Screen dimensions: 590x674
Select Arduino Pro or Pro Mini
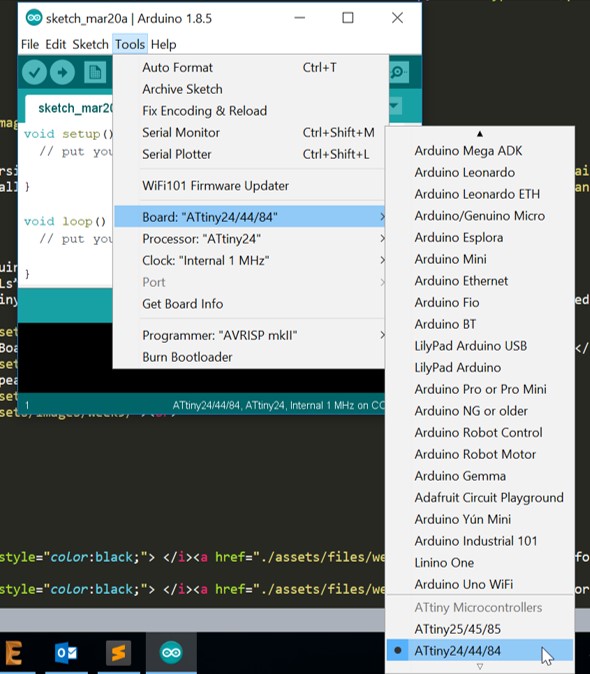[480, 389]
